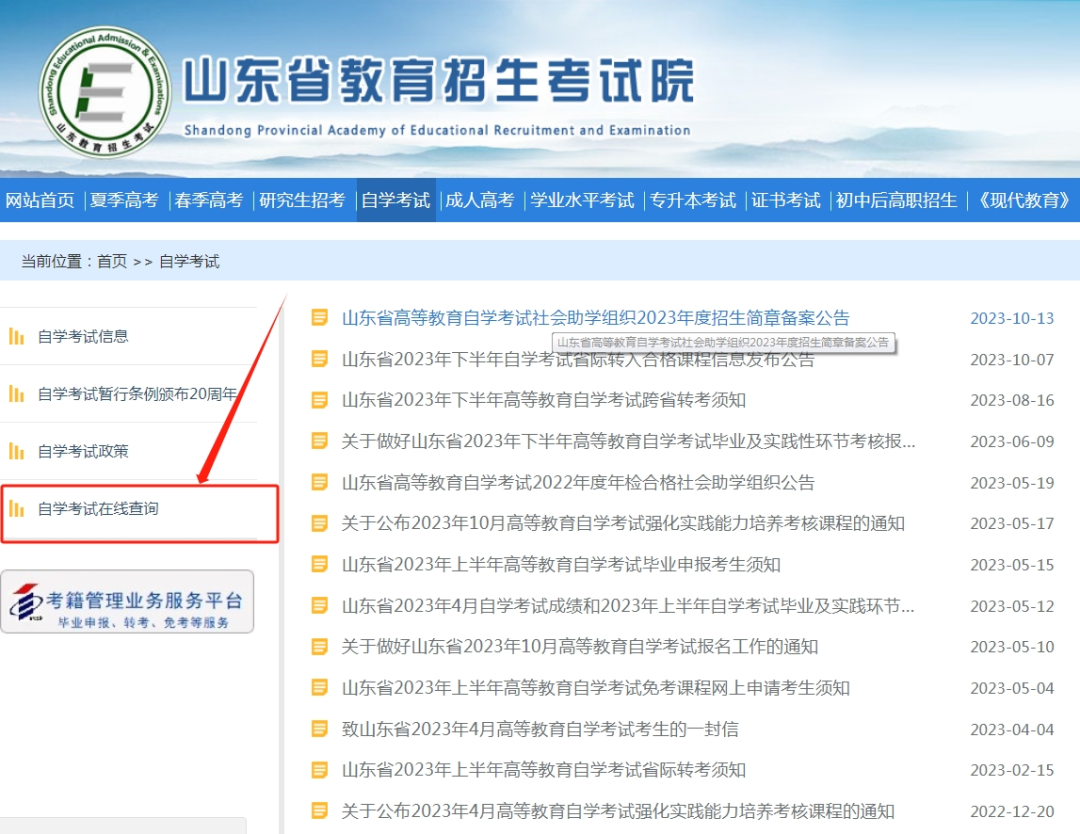Select the 自学考试 navigation tab
This screenshot has height=834, width=1080.
point(396,200)
